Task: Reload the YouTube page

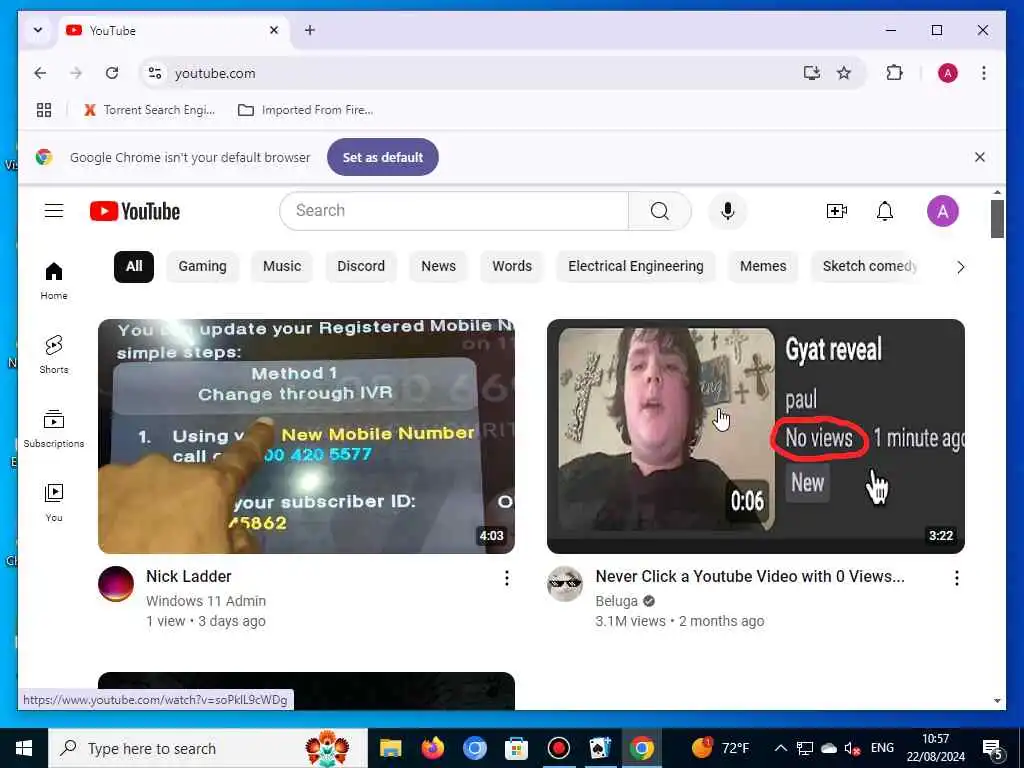Action: coord(112,73)
